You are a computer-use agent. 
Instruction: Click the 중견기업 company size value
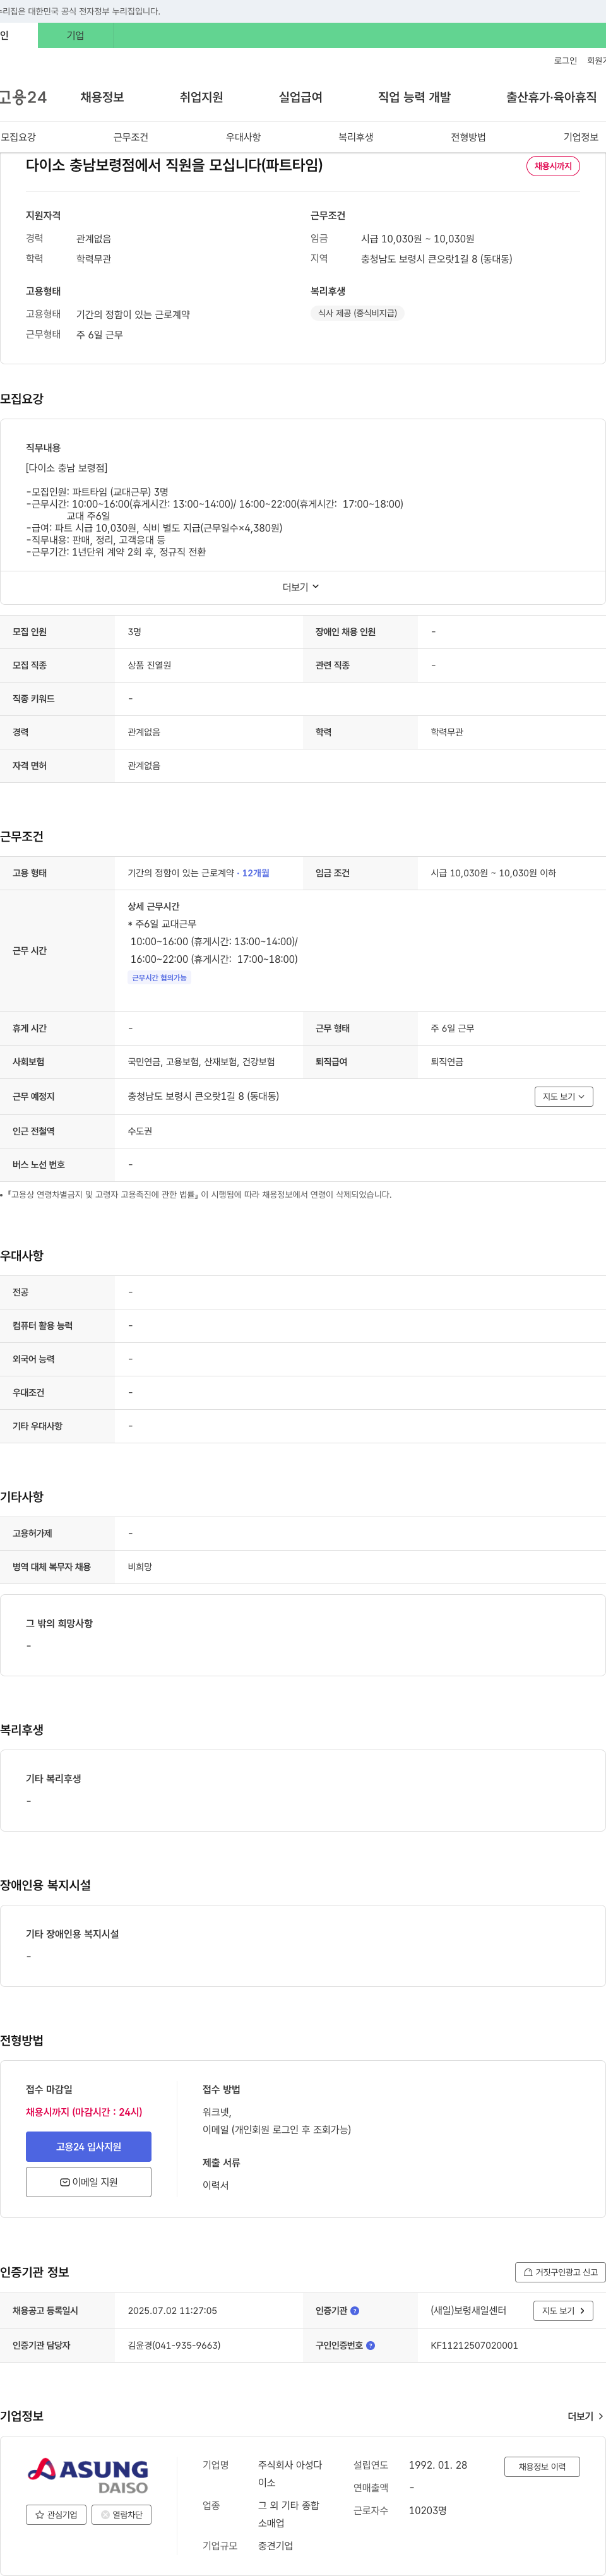point(275,2546)
